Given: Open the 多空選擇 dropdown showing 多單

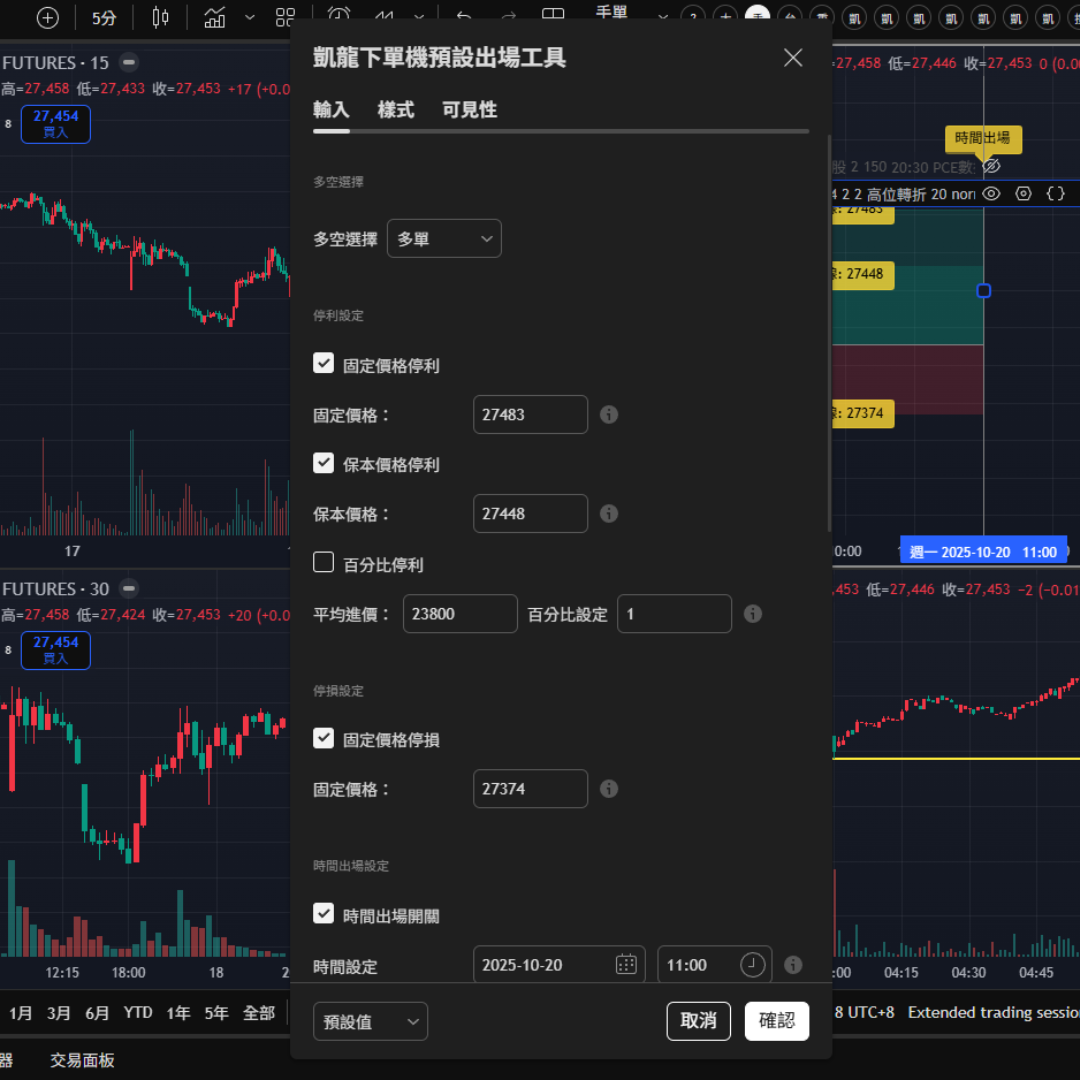Looking at the screenshot, I should coord(444,239).
